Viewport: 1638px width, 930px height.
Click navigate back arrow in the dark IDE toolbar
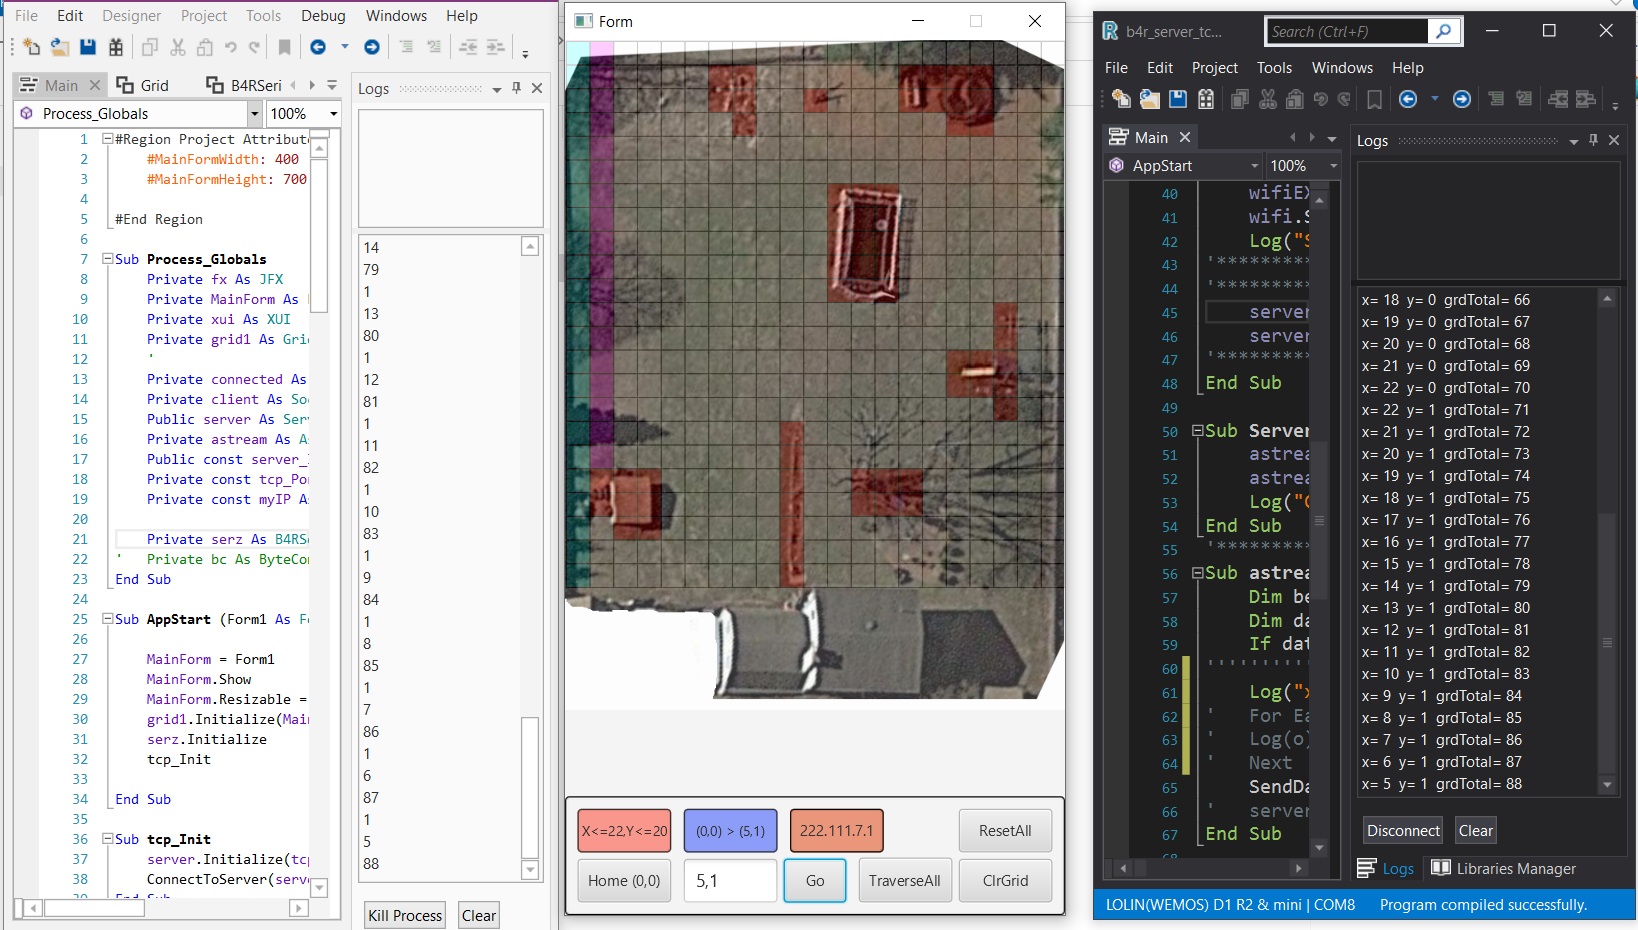point(1408,99)
